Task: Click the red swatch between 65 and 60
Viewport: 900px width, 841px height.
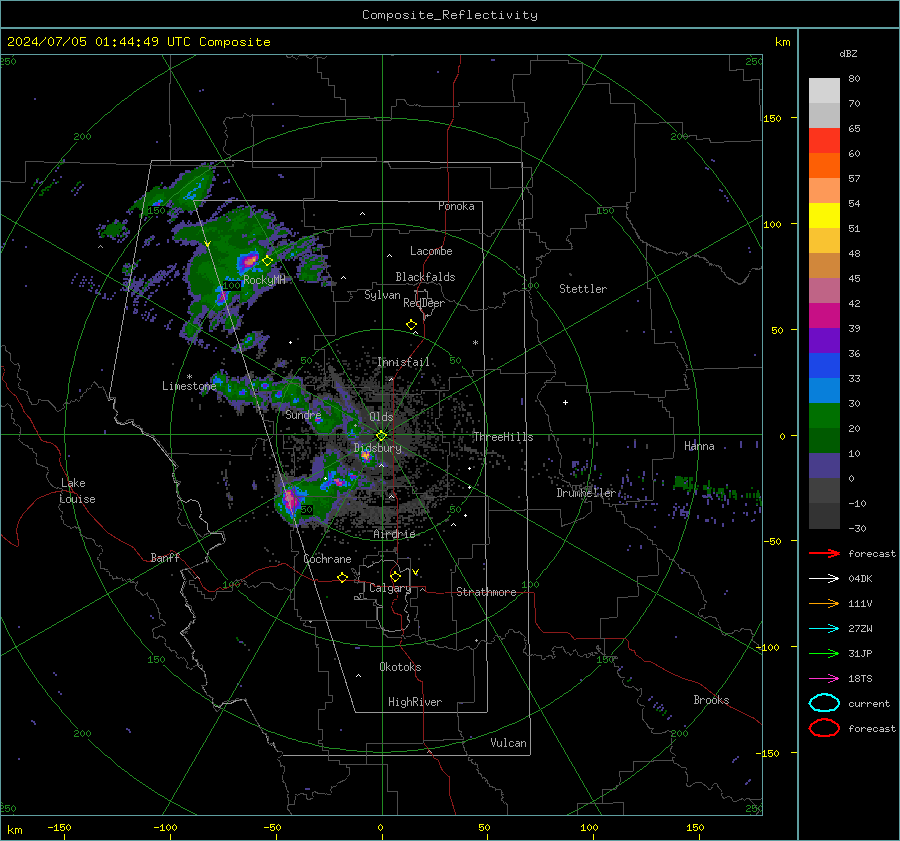Action: (824, 141)
